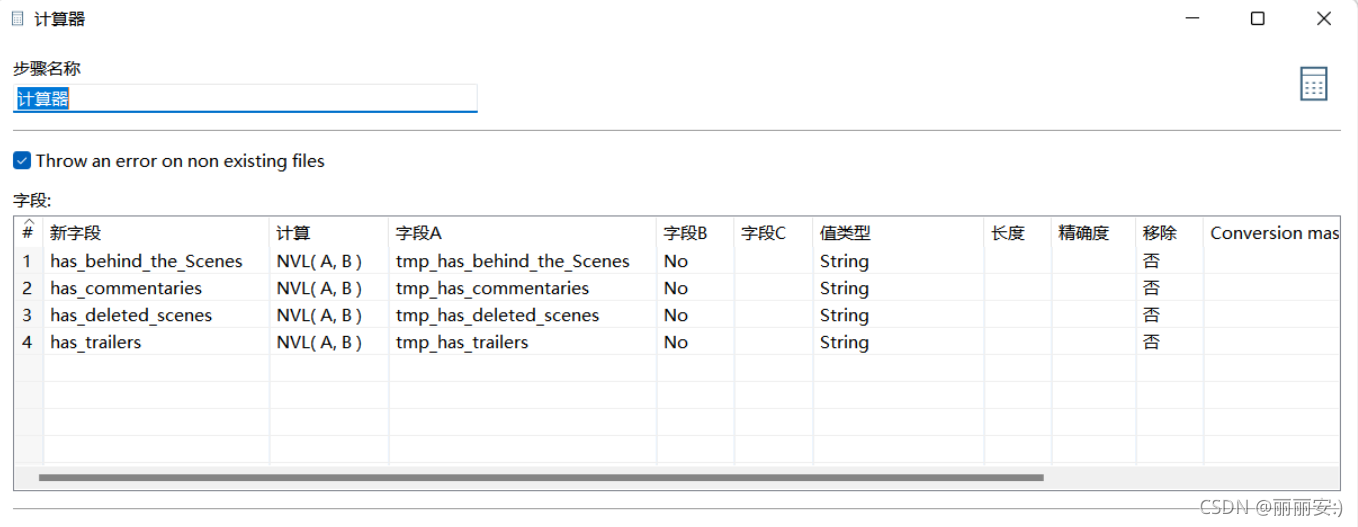Select the has_commentaries cell
Screen dimensions: 1358x527
pos(157,288)
